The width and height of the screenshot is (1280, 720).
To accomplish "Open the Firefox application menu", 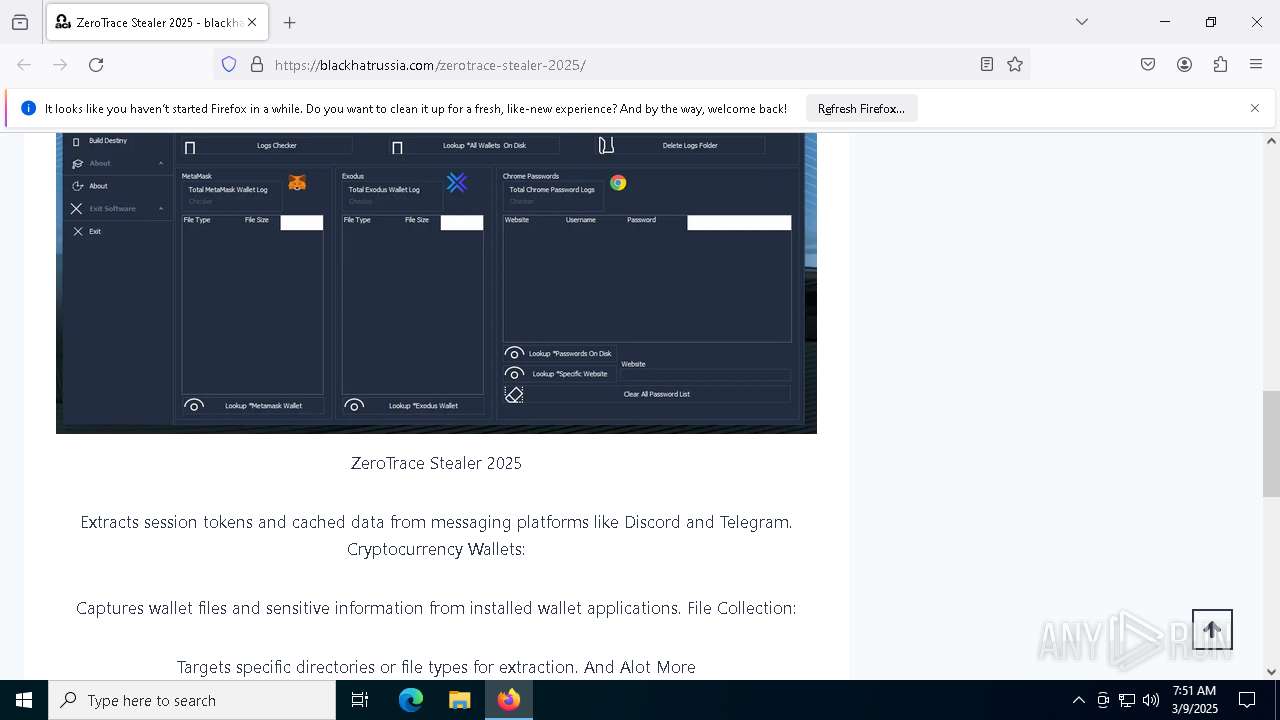I will point(1256,65).
